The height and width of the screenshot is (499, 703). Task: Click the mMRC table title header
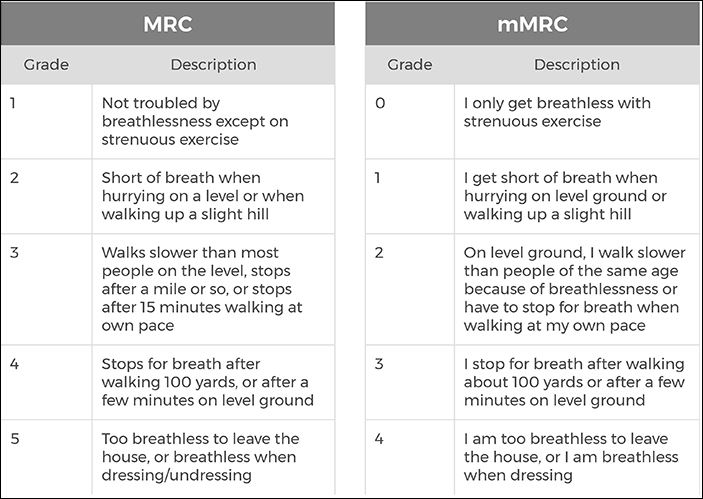pyautogui.click(x=532, y=24)
